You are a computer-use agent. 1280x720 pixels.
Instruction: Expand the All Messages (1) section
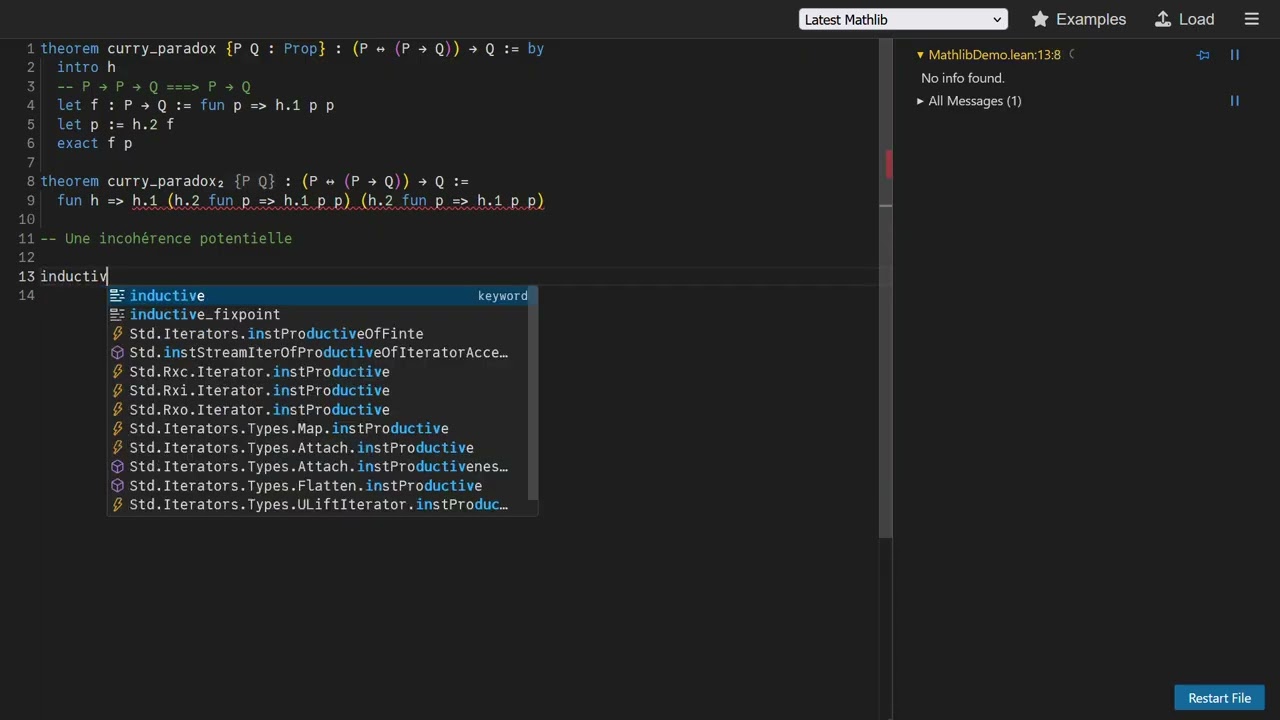[x=920, y=101]
